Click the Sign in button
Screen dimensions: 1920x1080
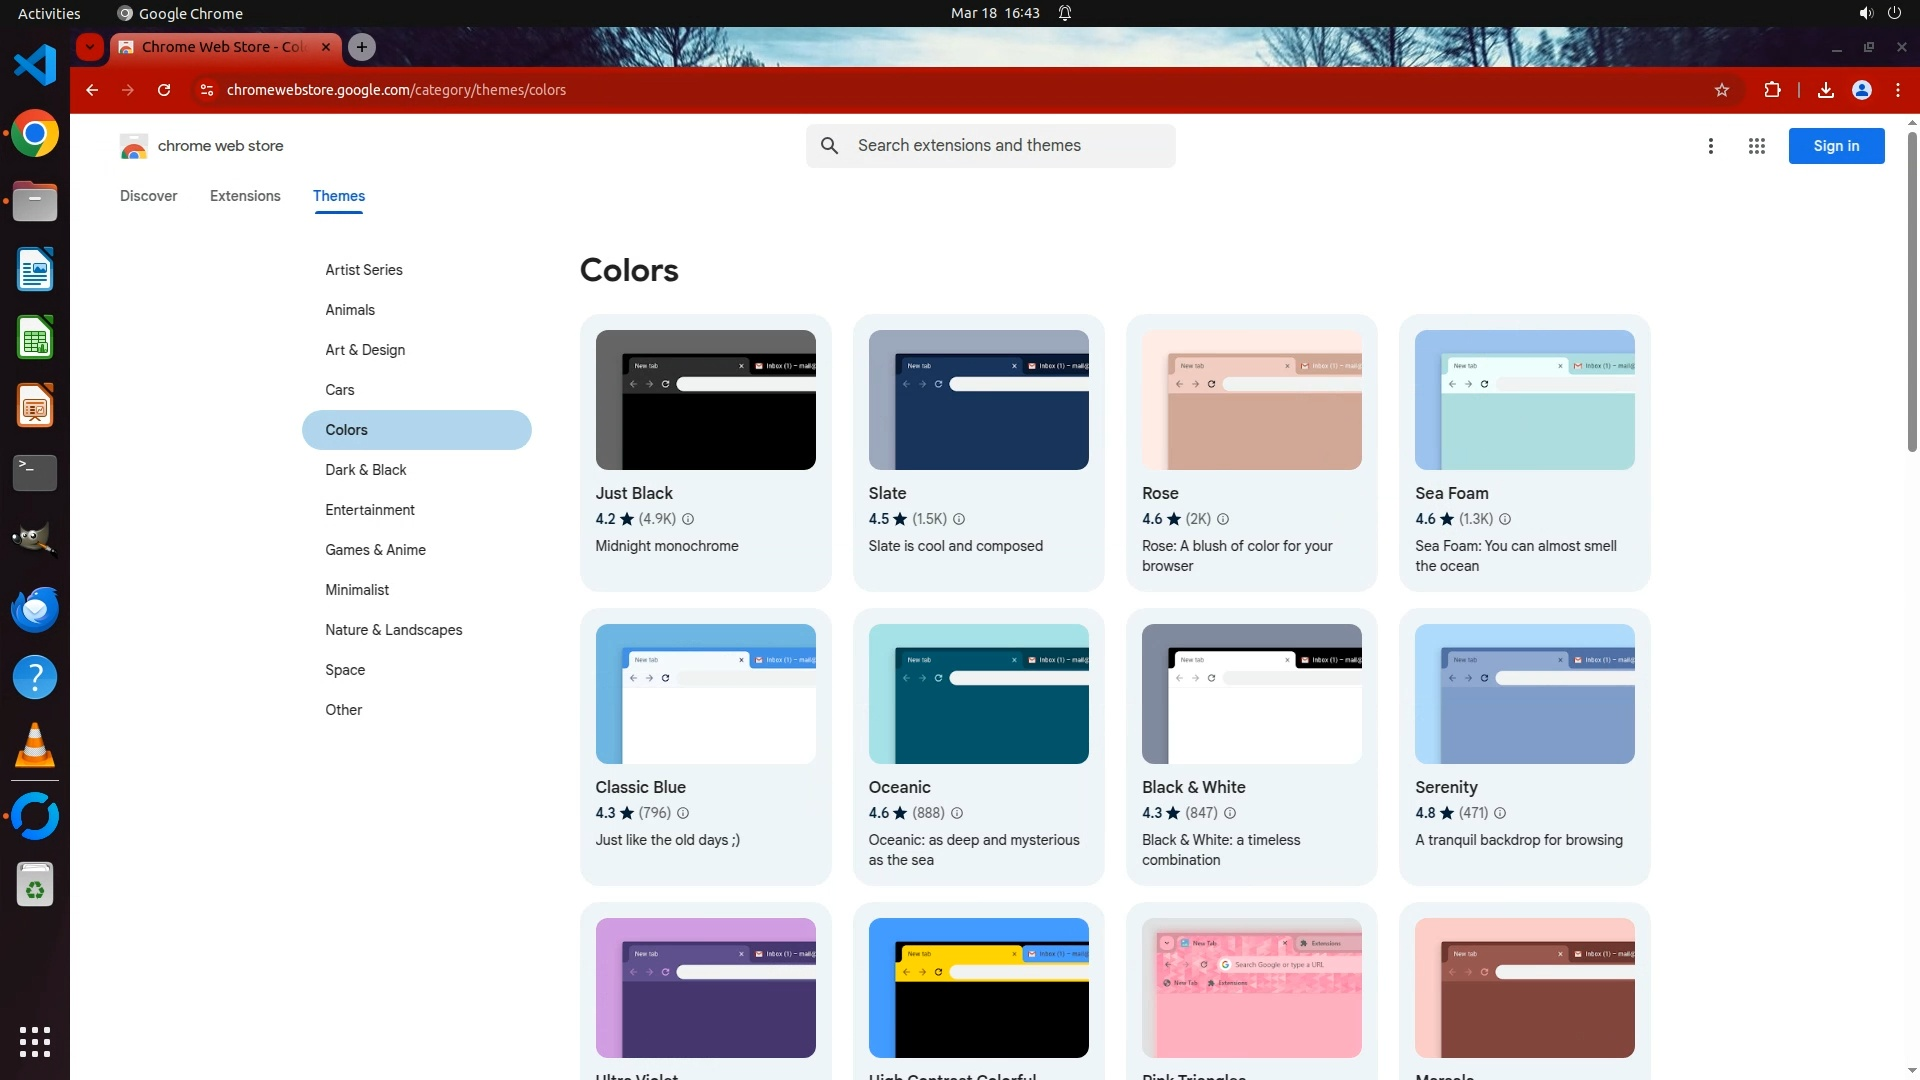[x=1835, y=146]
